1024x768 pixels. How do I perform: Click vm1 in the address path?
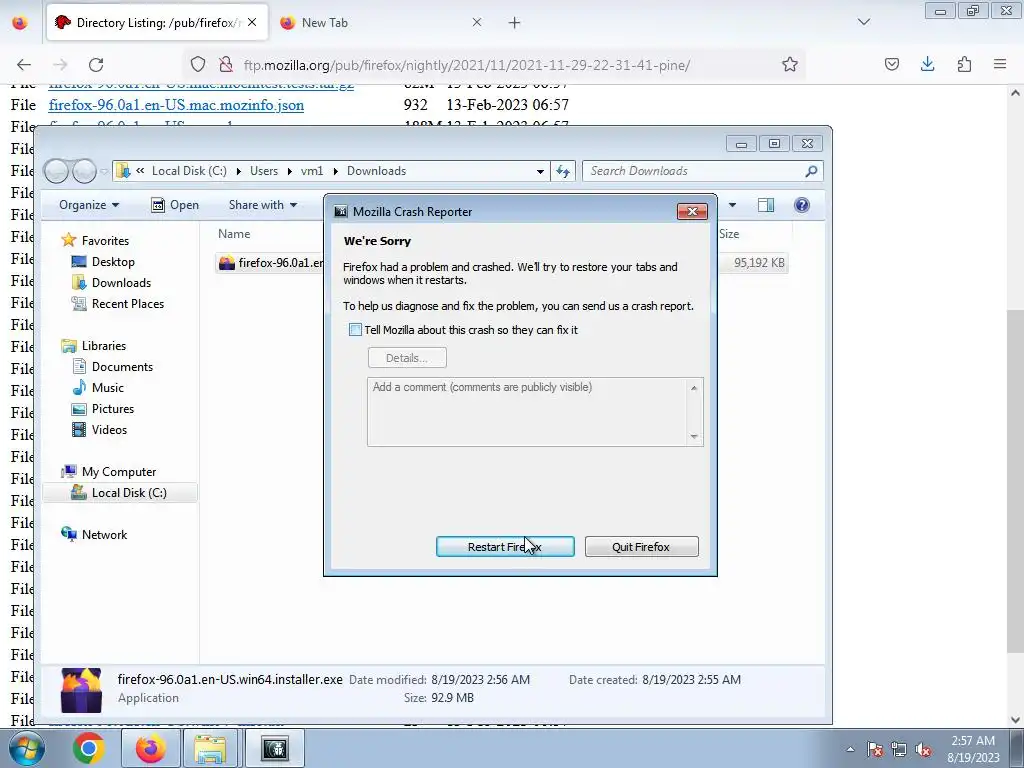point(312,171)
